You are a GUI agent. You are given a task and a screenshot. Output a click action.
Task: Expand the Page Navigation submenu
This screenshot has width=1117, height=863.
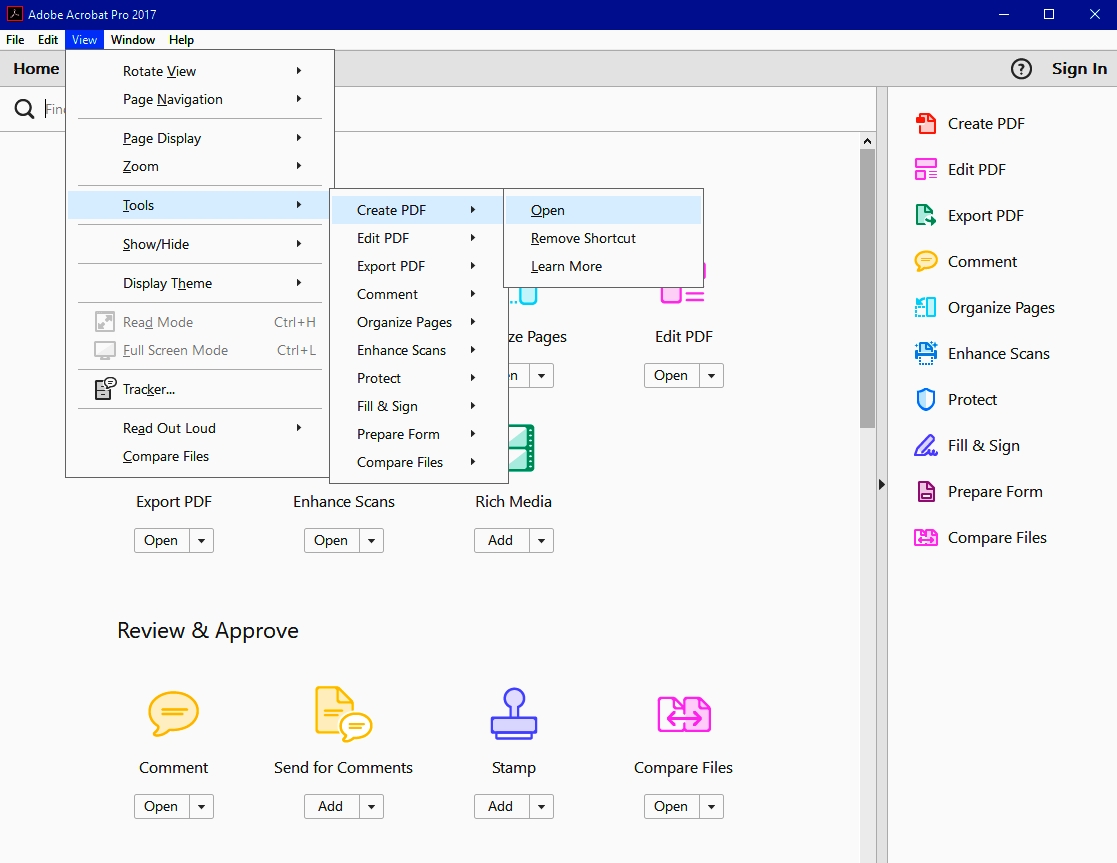click(200, 99)
